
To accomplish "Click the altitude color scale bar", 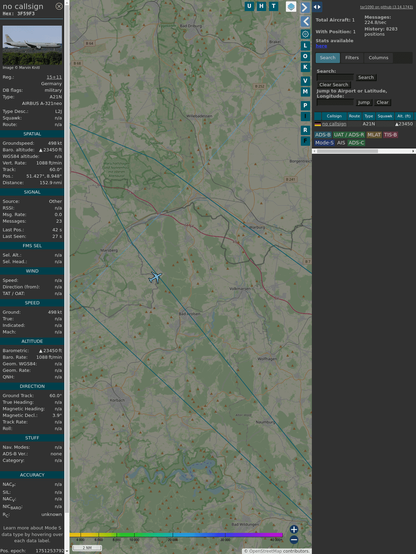I will [176, 535].
